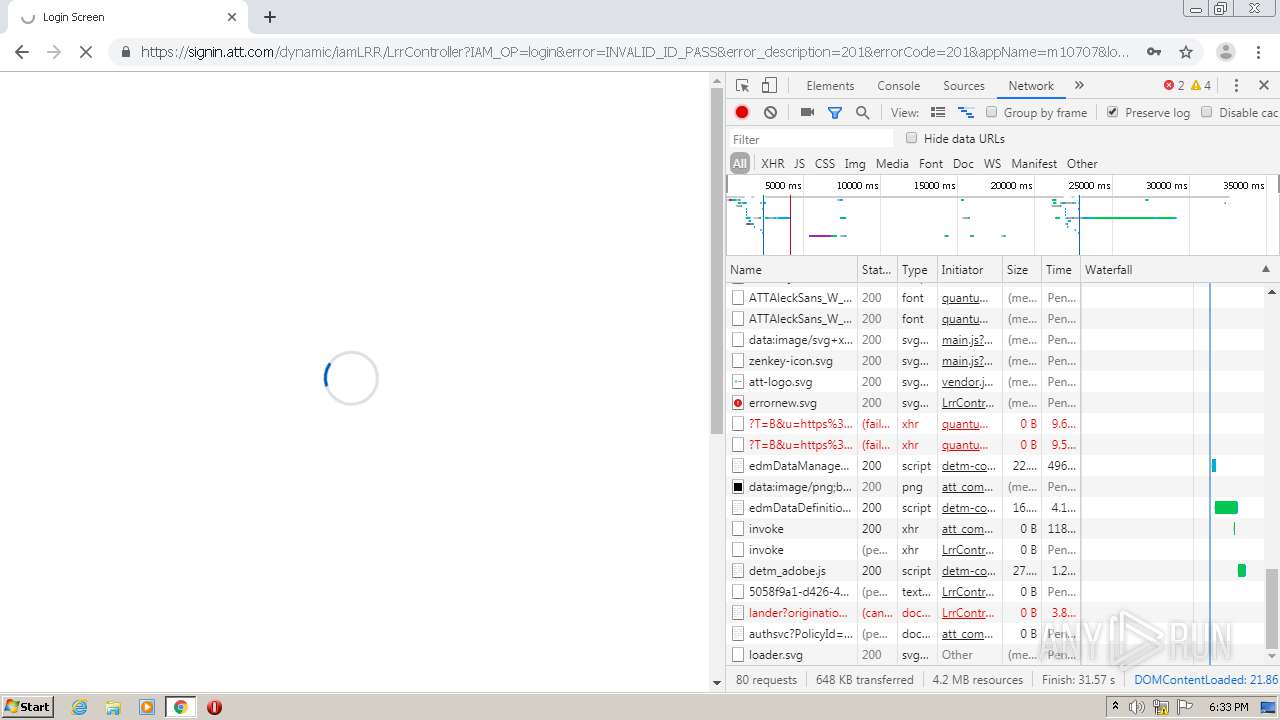
Task: View site security lock info
Action: point(125,52)
